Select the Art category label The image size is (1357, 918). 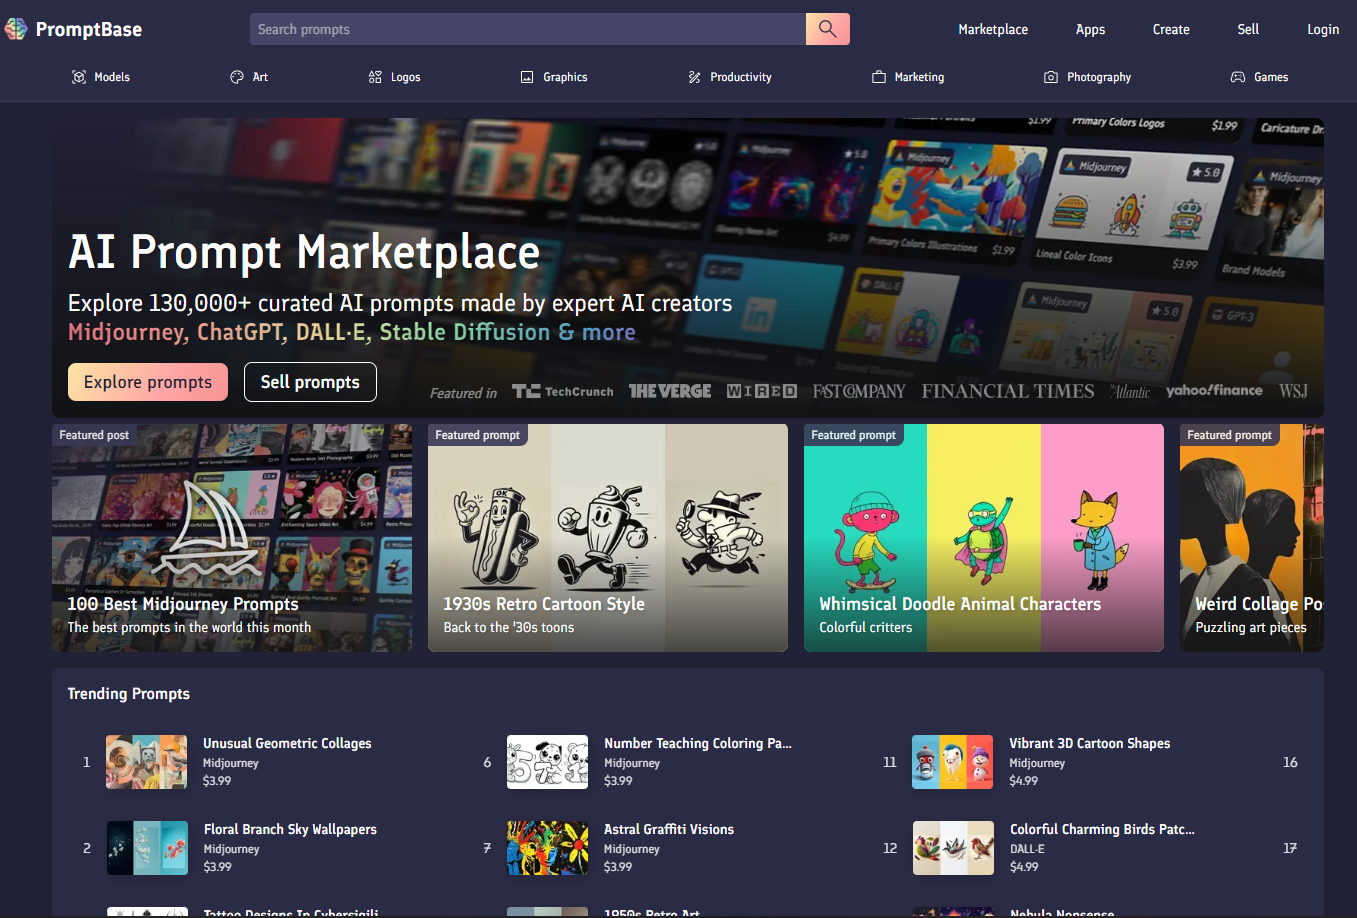pyautogui.click(x=260, y=77)
